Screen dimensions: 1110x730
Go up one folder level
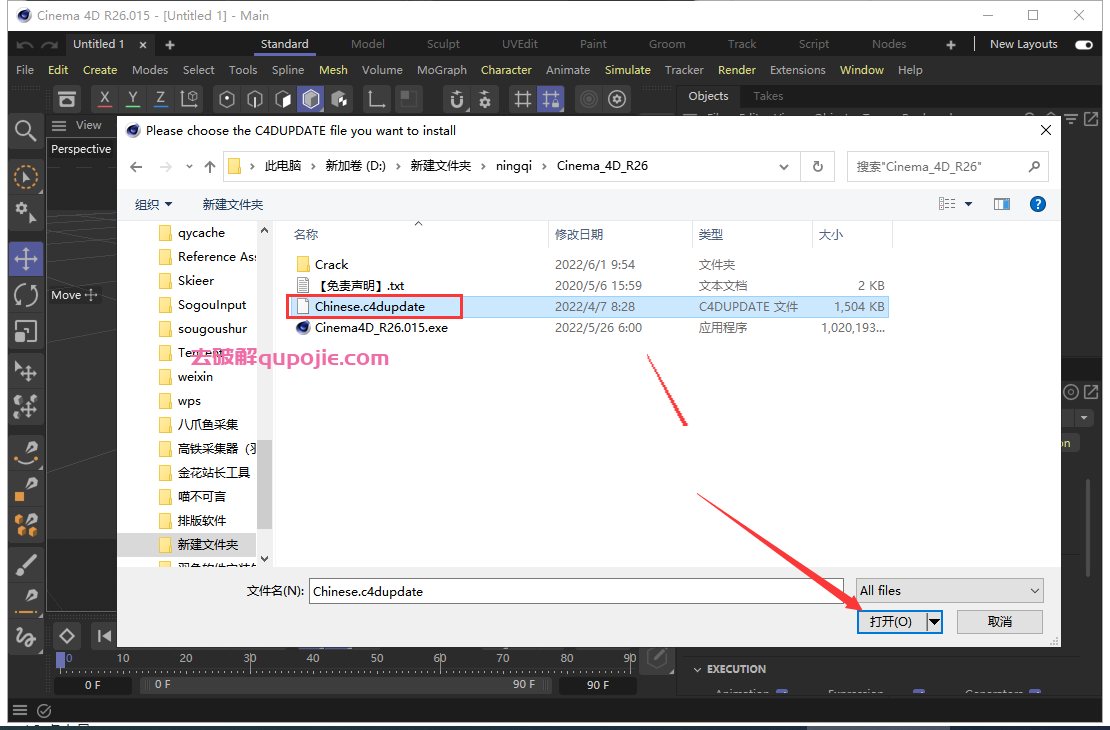click(210, 167)
